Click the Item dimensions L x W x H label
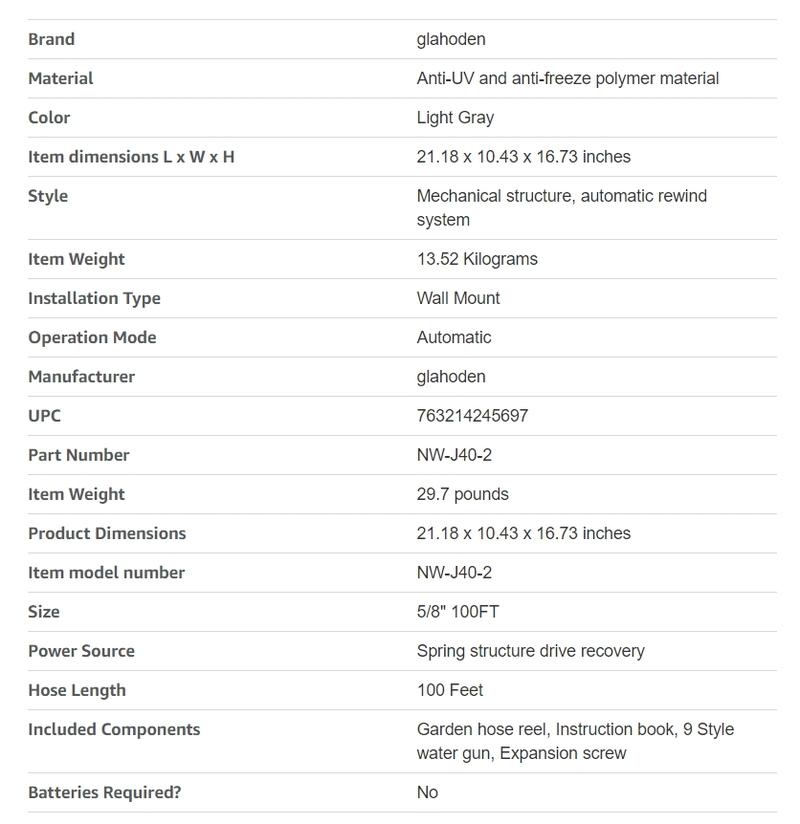This screenshot has height=824, width=800. pyautogui.click(x=131, y=156)
